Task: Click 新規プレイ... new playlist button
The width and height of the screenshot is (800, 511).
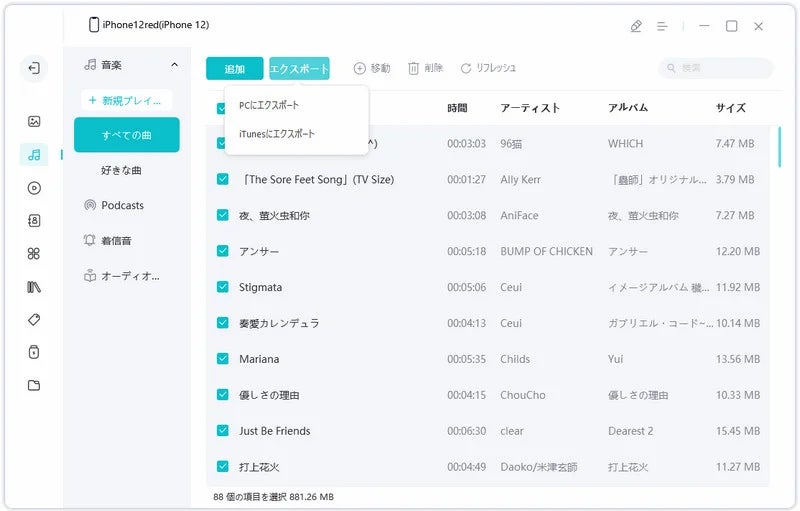Action: point(127,100)
